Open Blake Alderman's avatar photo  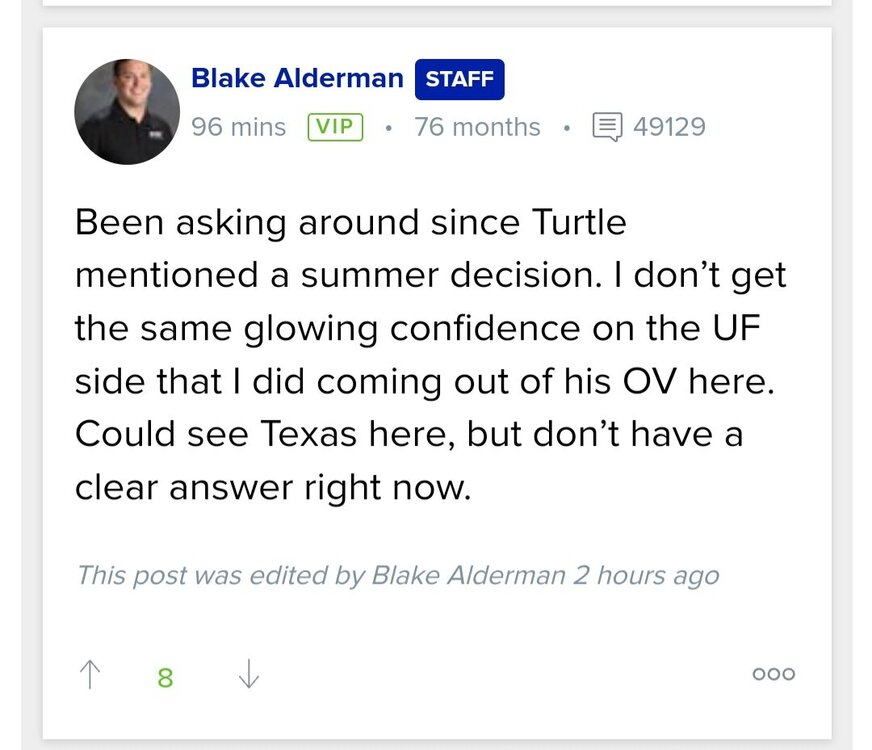[x=127, y=112]
